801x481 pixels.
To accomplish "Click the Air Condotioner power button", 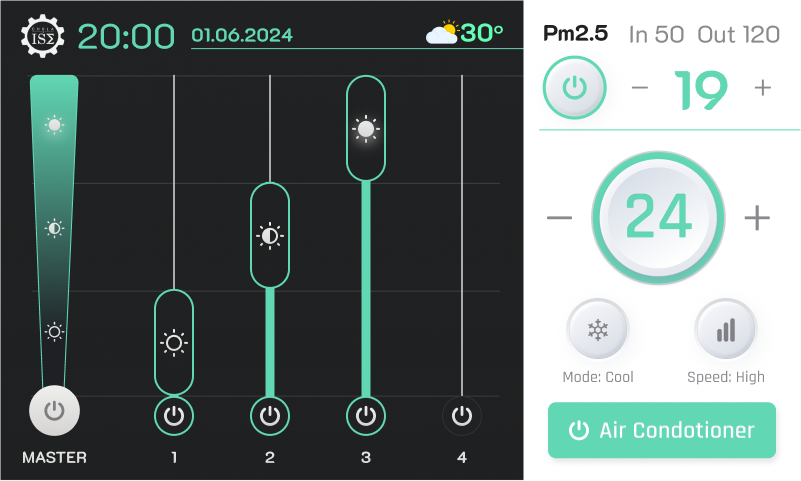I will click(662, 430).
